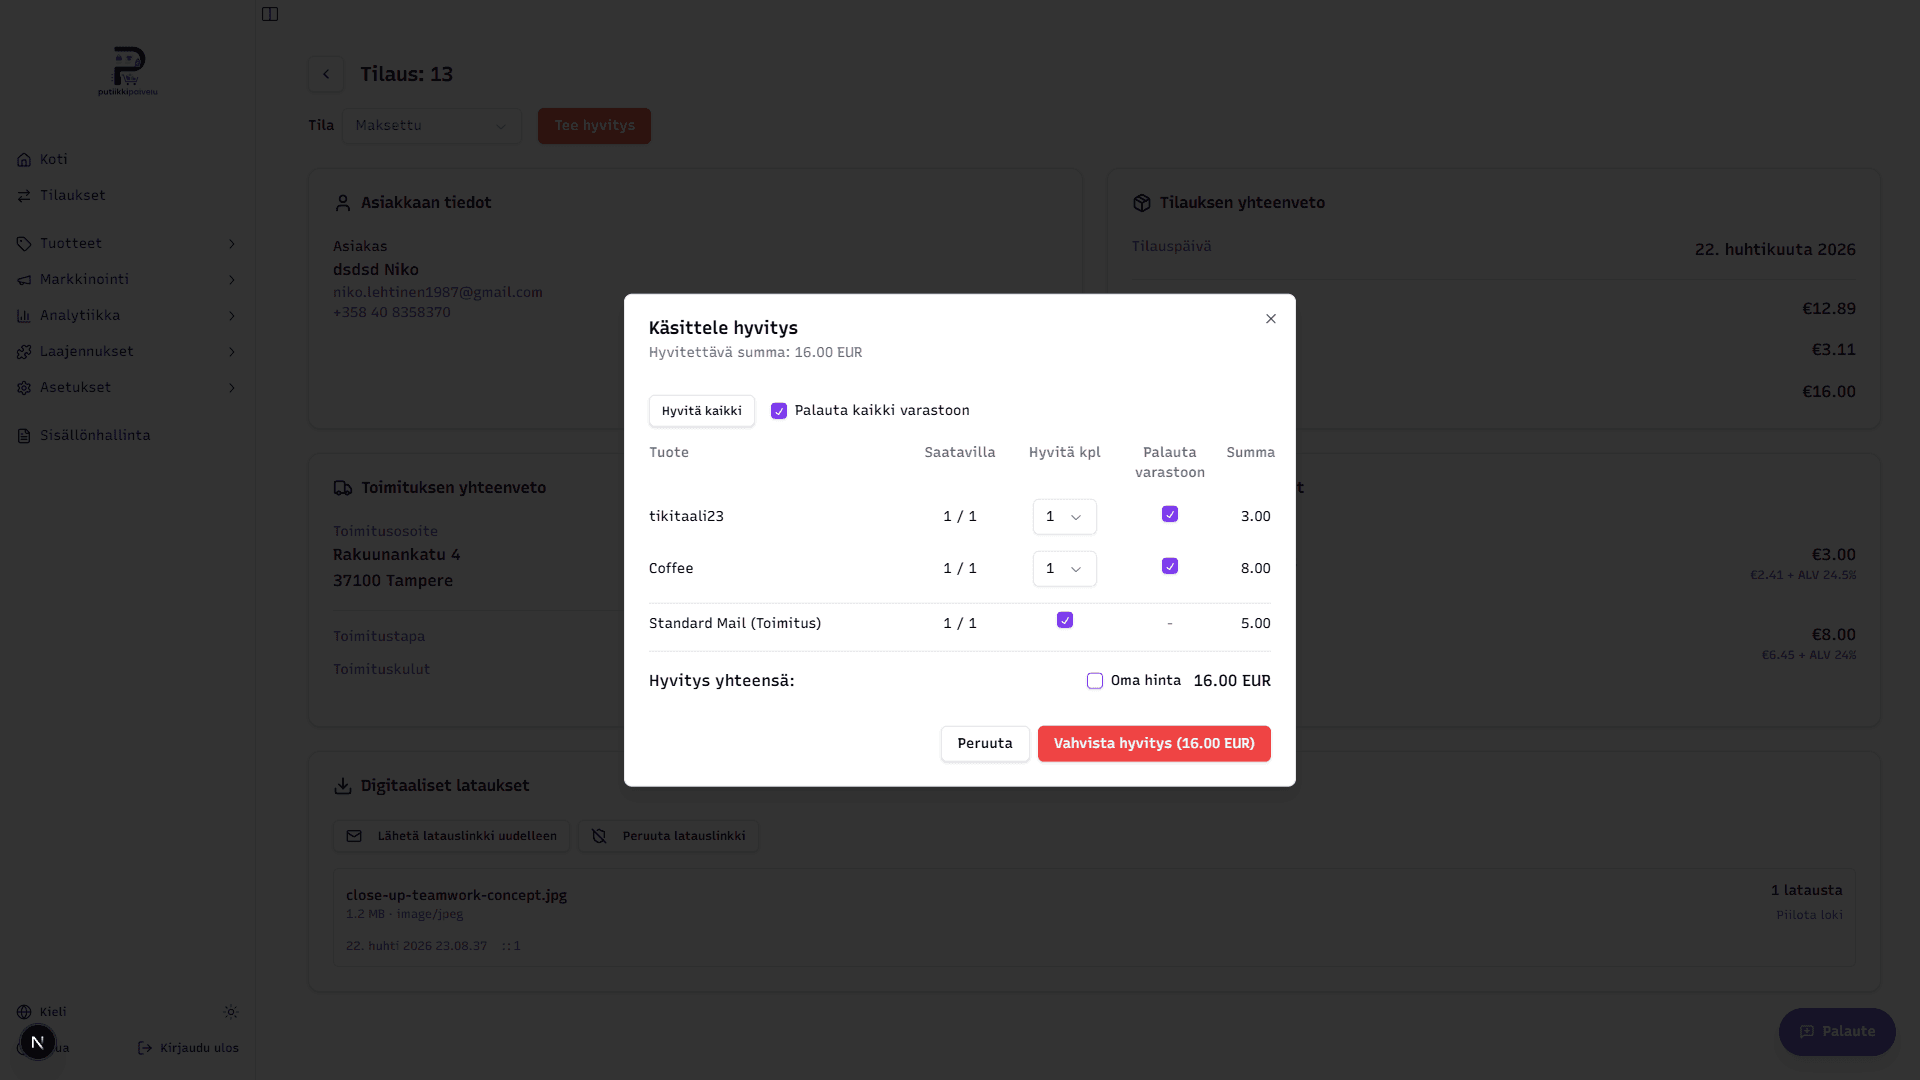Click the Digitaaliset lataukset download icon
The height and width of the screenshot is (1080, 1920).
(x=343, y=786)
